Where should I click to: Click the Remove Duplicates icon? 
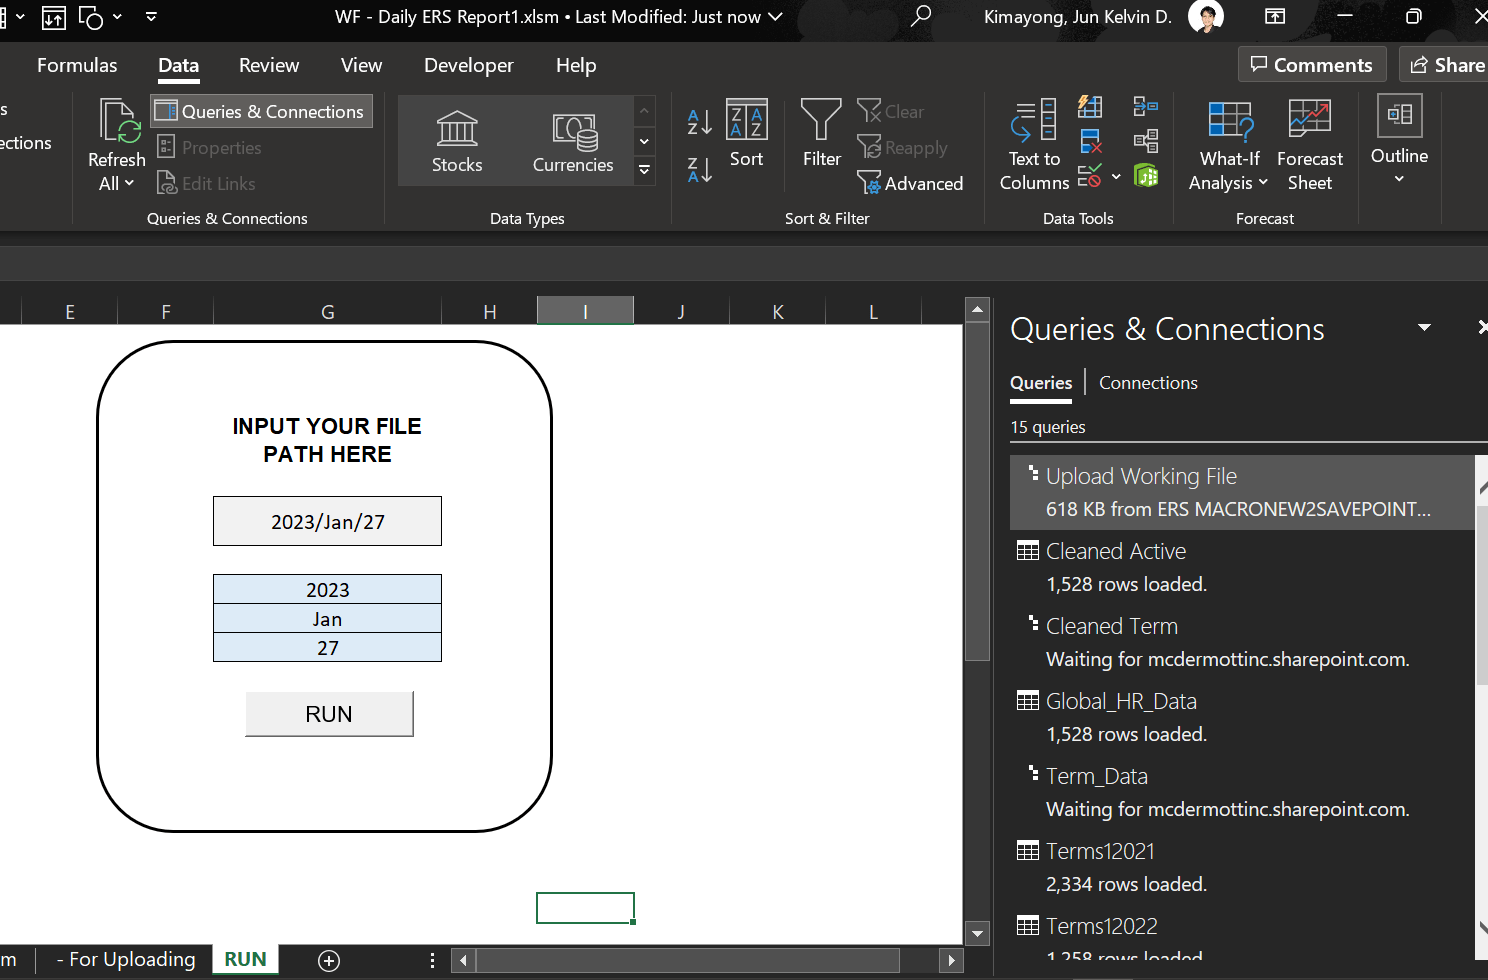pos(1090,142)
